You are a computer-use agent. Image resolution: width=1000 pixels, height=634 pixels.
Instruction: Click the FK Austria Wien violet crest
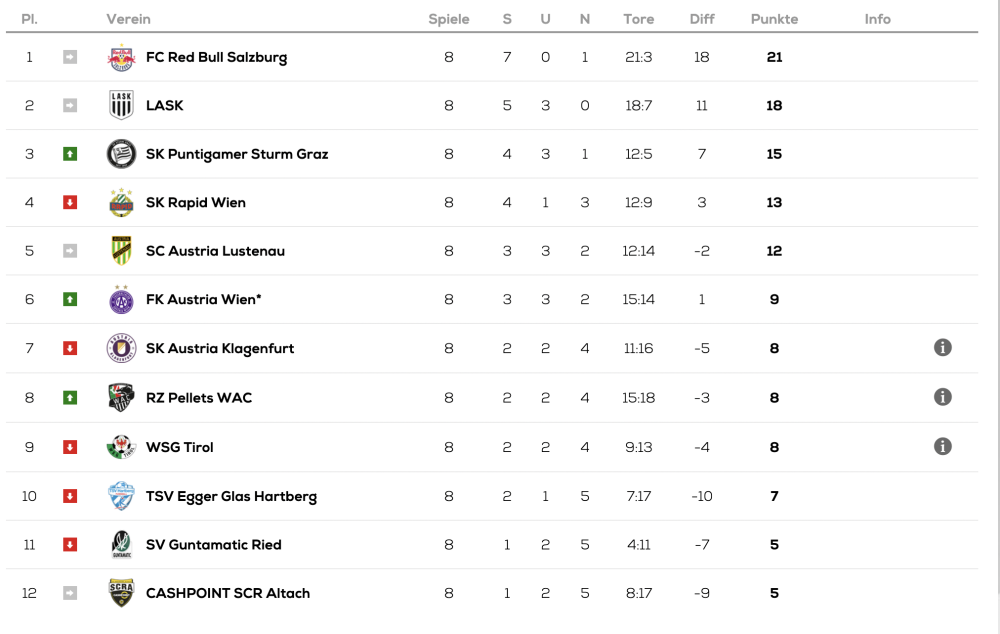[121, 299]
